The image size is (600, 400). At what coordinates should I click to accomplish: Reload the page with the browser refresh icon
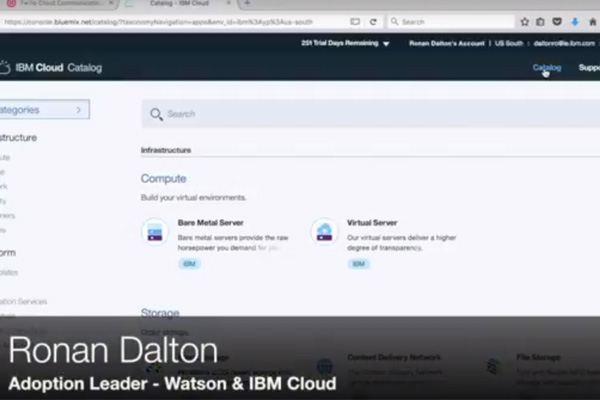point(373,22)
